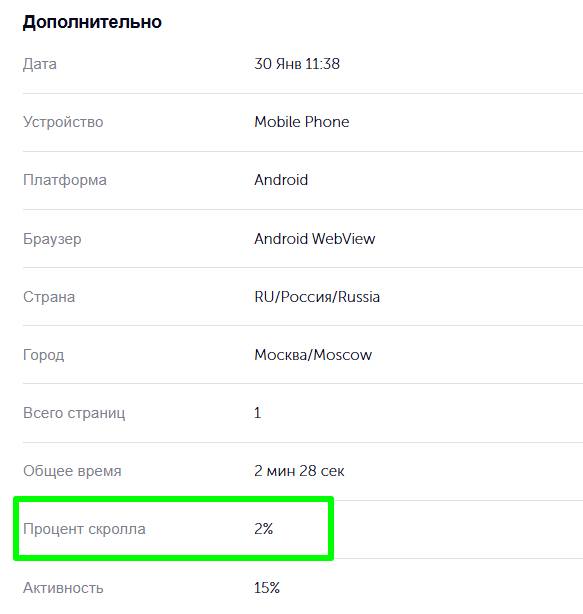
Task: Select the Общее время label
Action: point(72,471)
